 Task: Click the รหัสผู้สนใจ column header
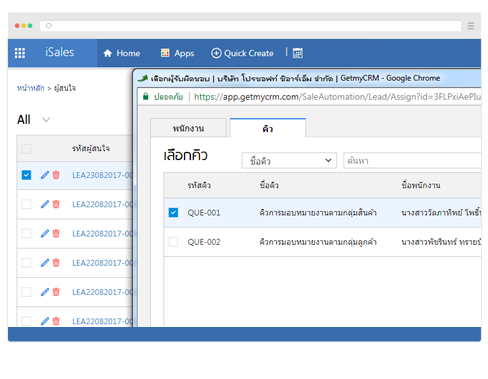point(91,148)
